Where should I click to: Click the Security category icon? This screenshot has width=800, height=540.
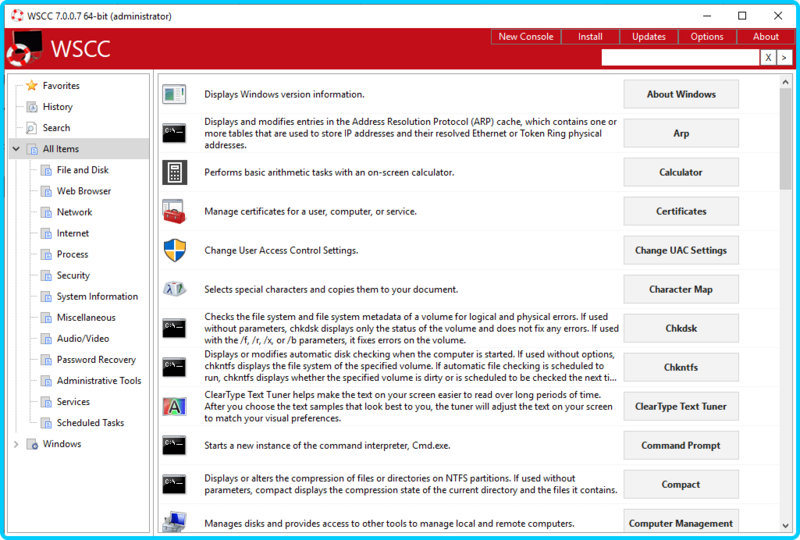[x=46, y=276]
